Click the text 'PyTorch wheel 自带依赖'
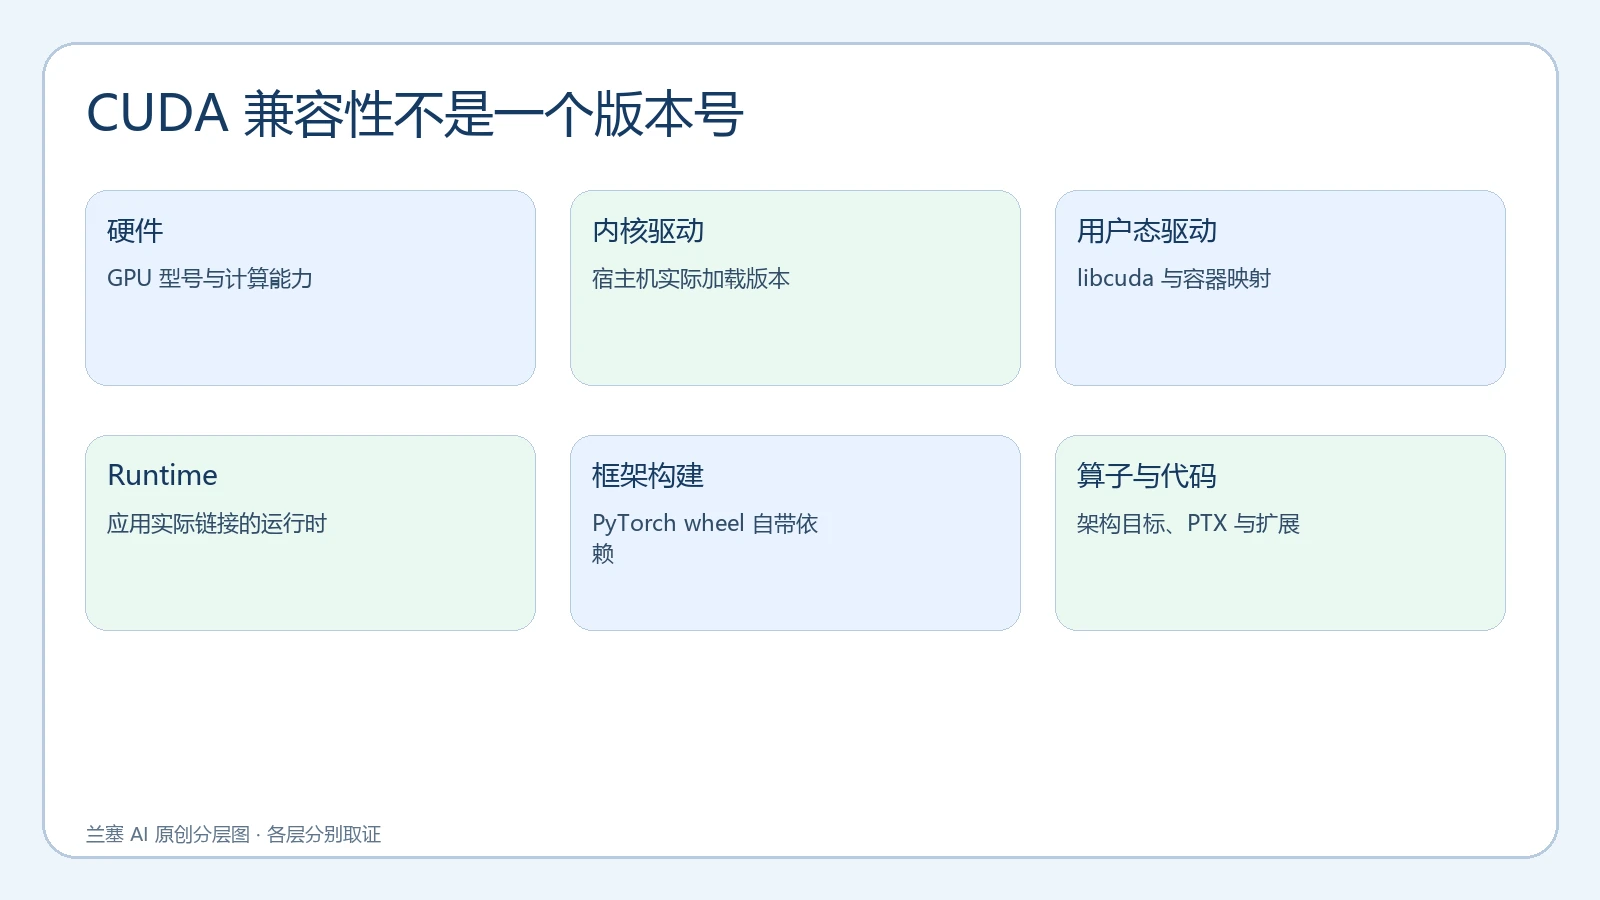 [x=705, y=539]
